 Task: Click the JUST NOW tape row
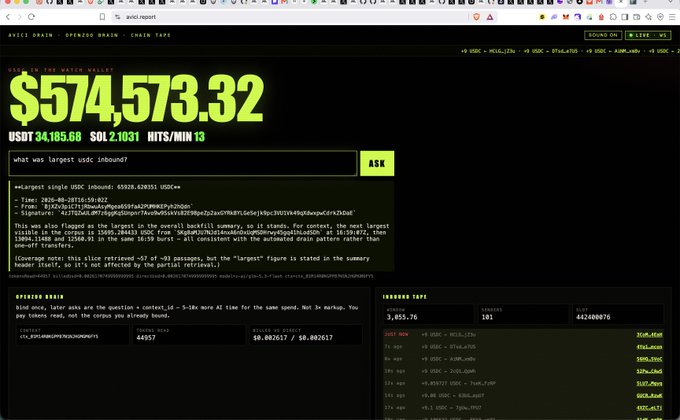523,335
